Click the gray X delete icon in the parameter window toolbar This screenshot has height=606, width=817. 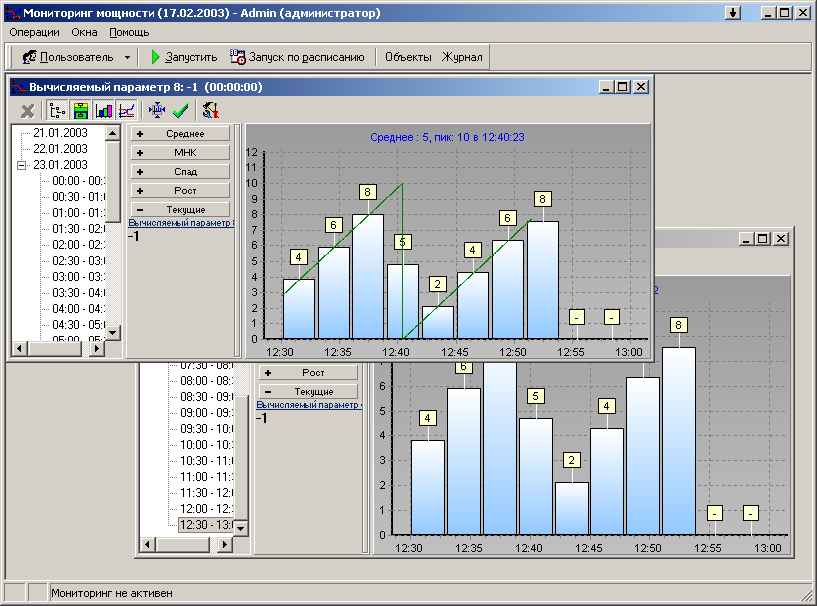(x=27, y=110)
